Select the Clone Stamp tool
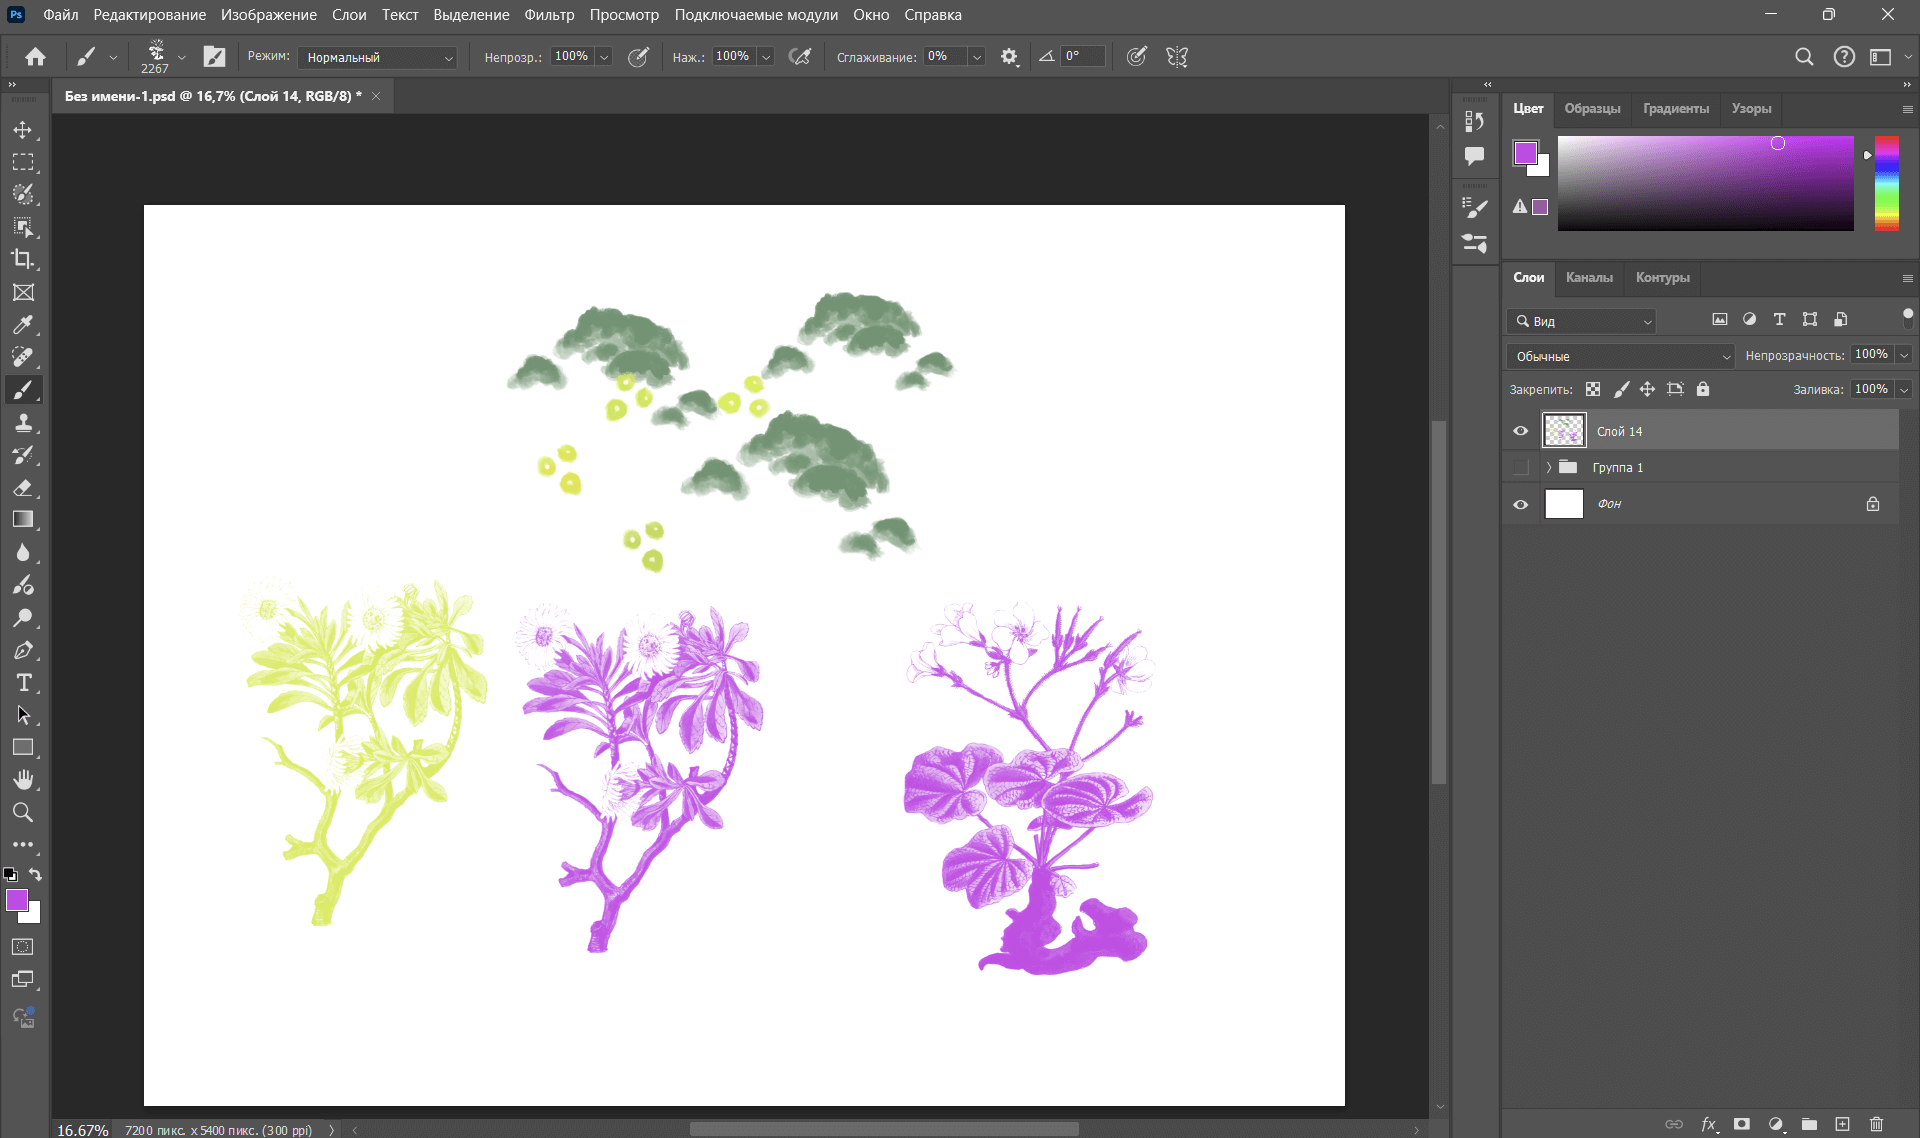Image resolution: width=1920 pixels, height=1138 pixels. point(23,422)
